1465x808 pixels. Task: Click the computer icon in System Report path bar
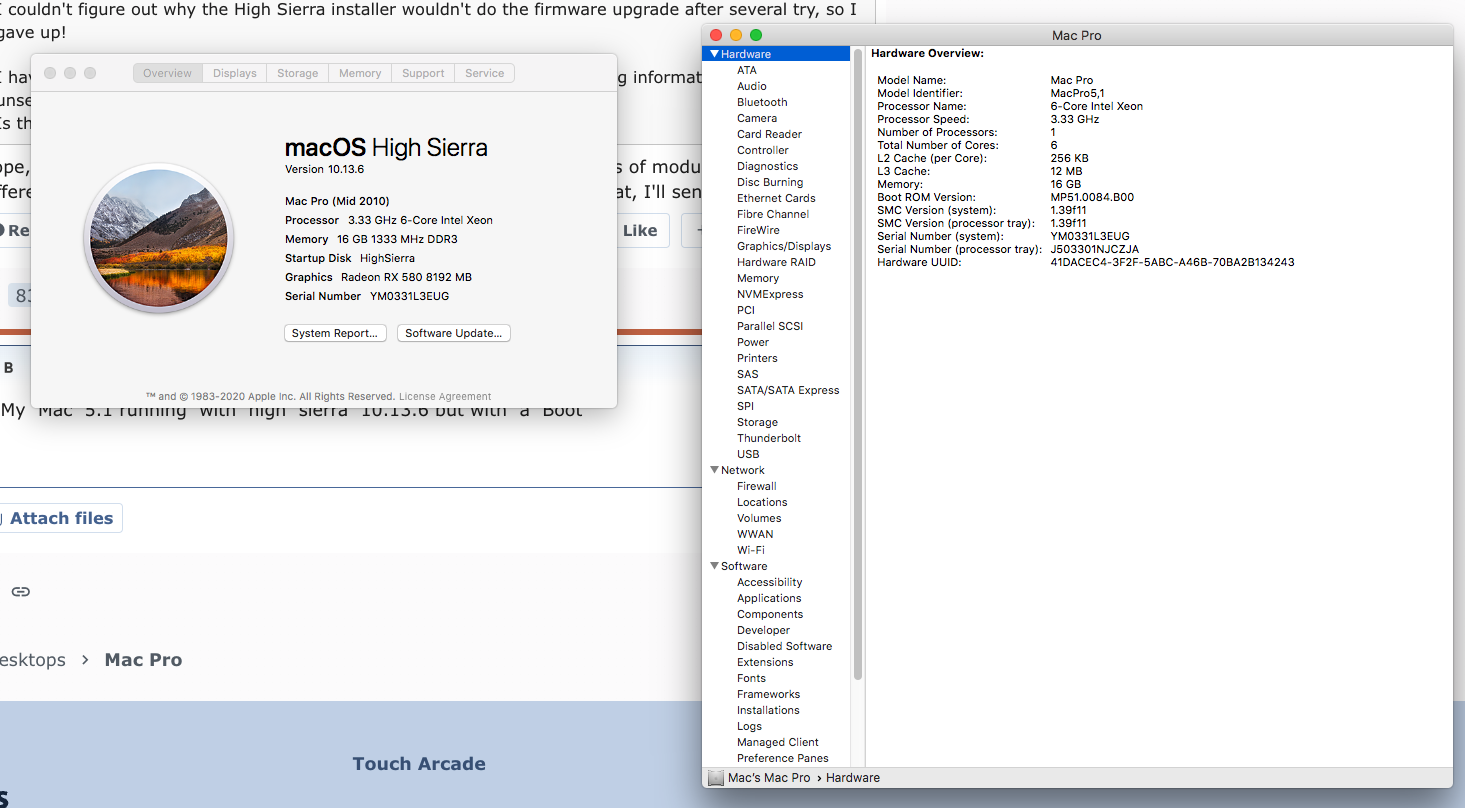tap(715, 778)
